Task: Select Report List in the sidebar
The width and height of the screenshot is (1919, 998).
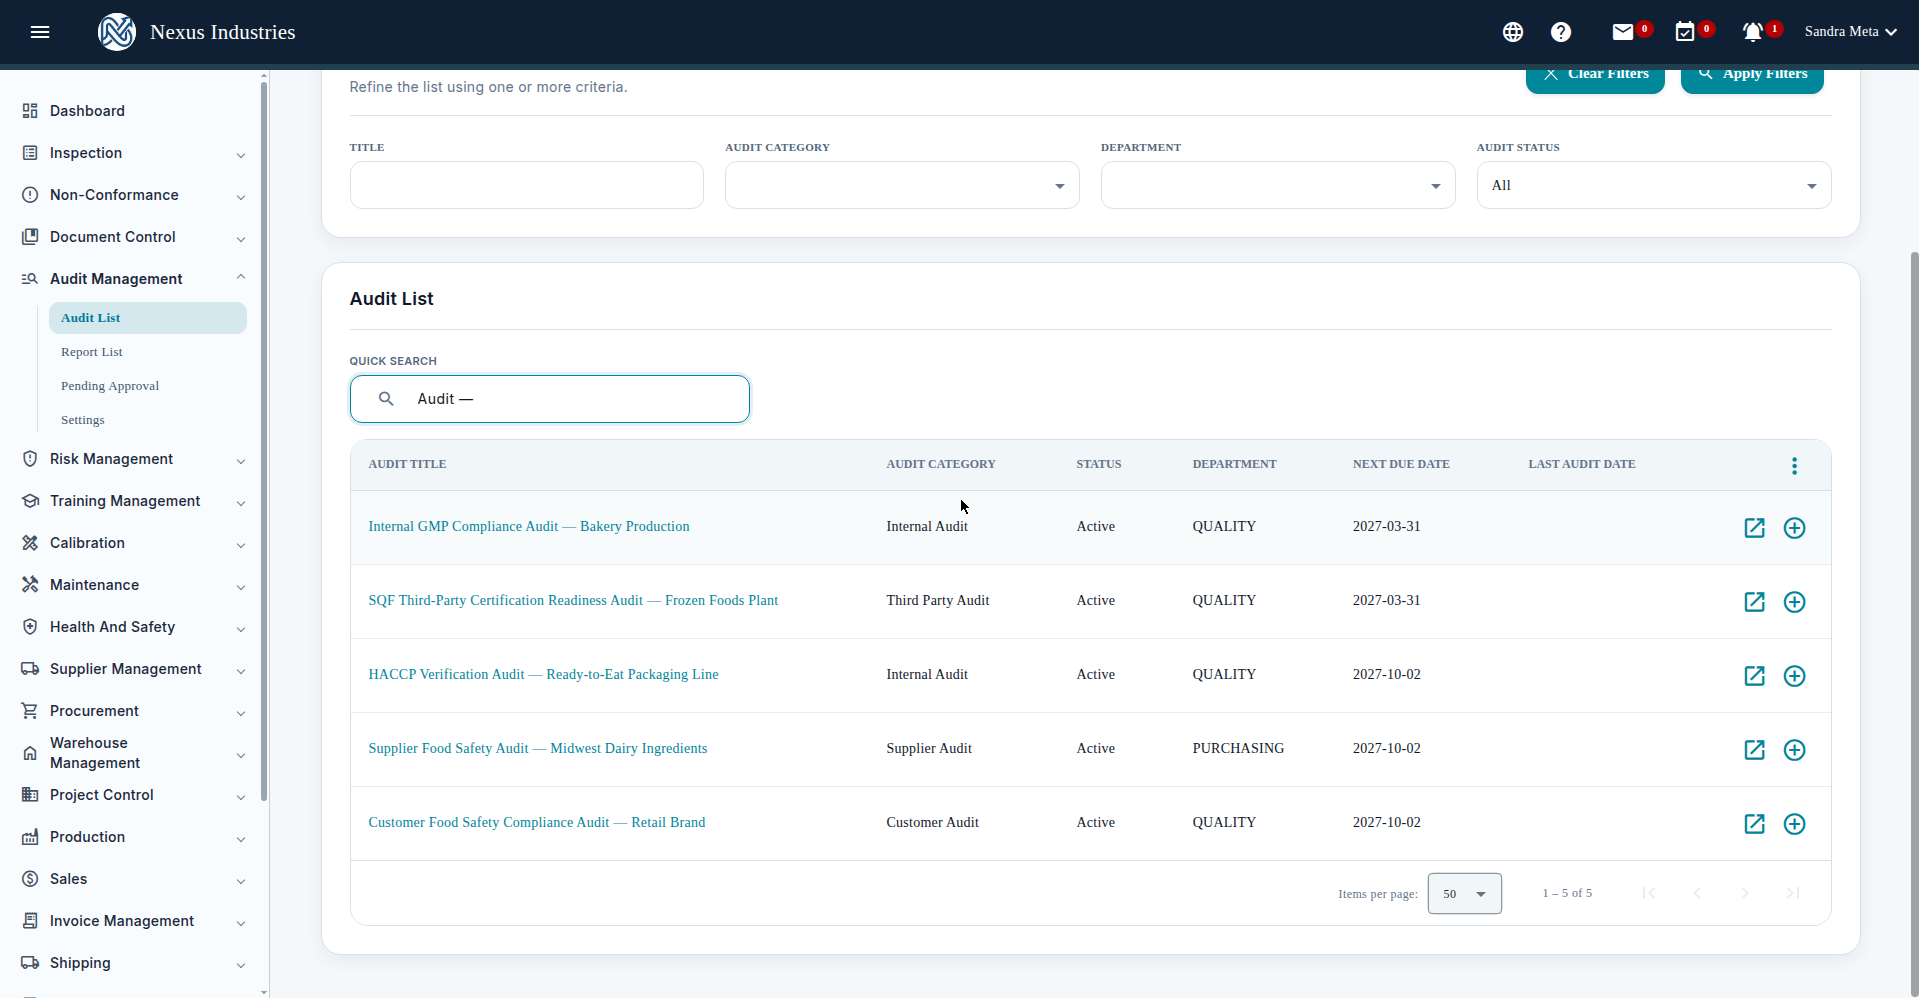Action: click(x=92, y=352)
